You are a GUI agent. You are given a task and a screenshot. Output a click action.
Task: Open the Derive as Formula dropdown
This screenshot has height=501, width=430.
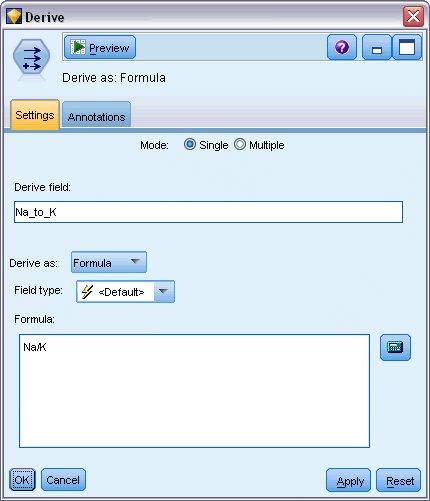(x=109, y=262)
